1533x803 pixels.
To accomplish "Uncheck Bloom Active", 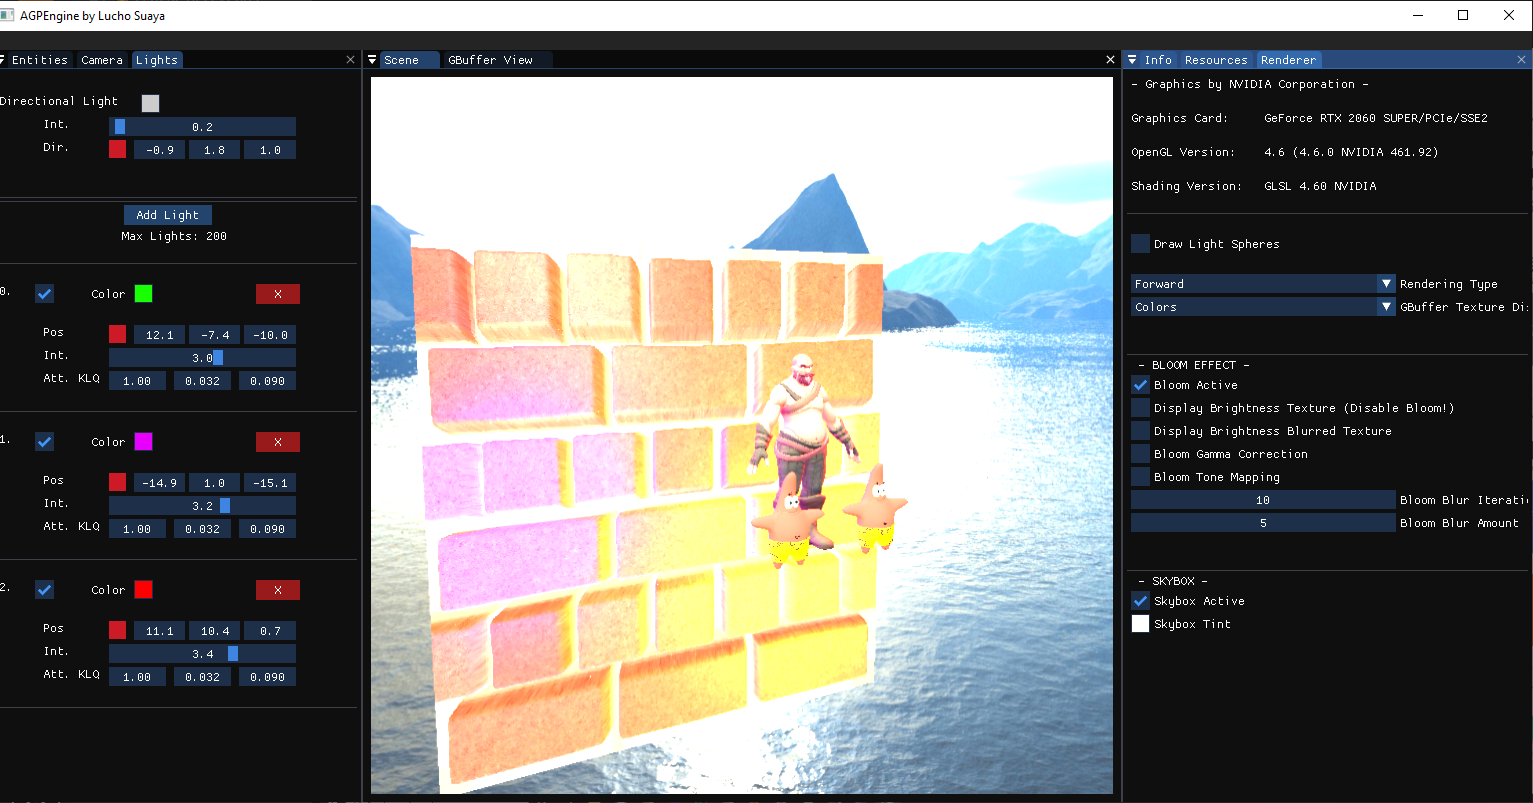I will point(1140,385).
